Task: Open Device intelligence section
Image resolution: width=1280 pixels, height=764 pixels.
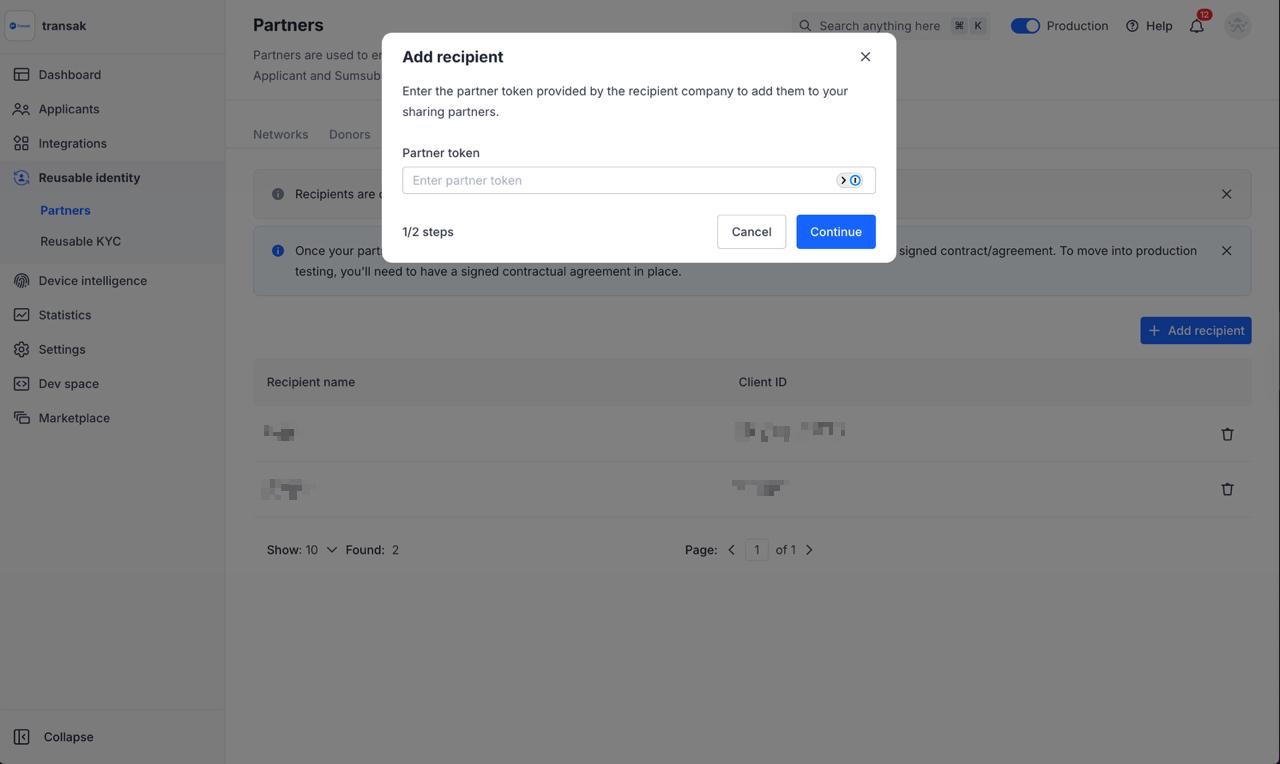Action: coord(92,281)
